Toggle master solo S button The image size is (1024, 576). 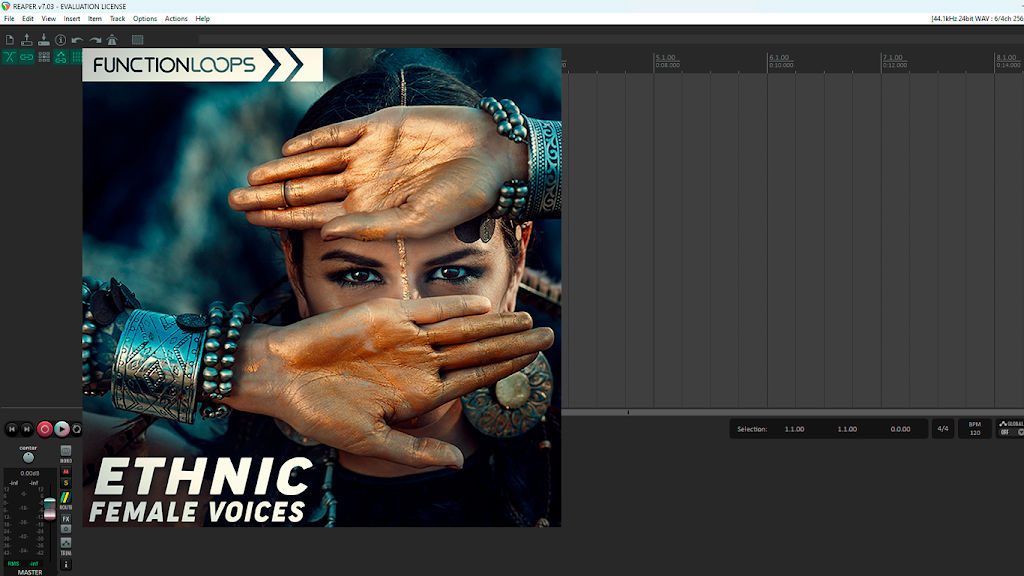[x=66, y=483]
